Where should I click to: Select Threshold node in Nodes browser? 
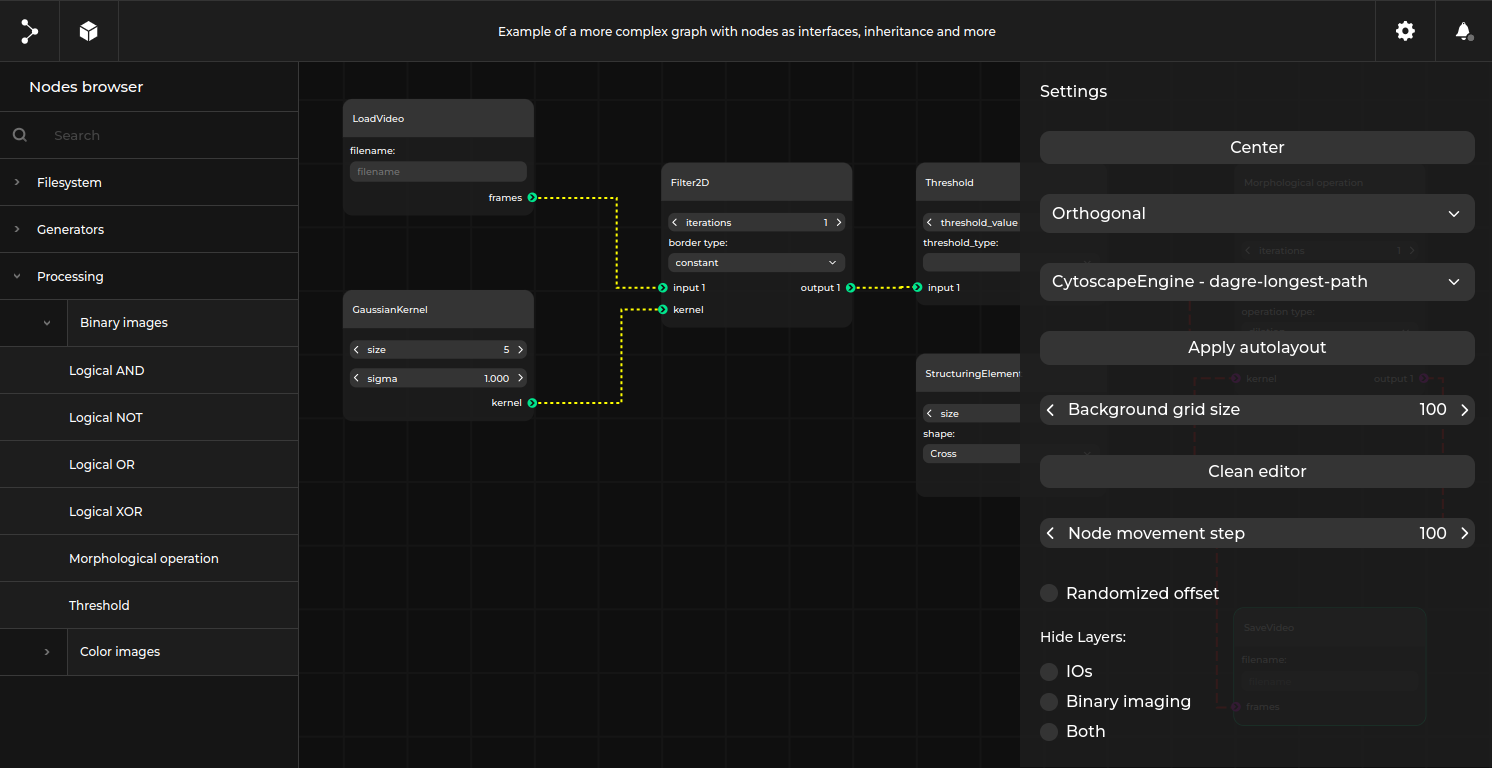(149, 606)
